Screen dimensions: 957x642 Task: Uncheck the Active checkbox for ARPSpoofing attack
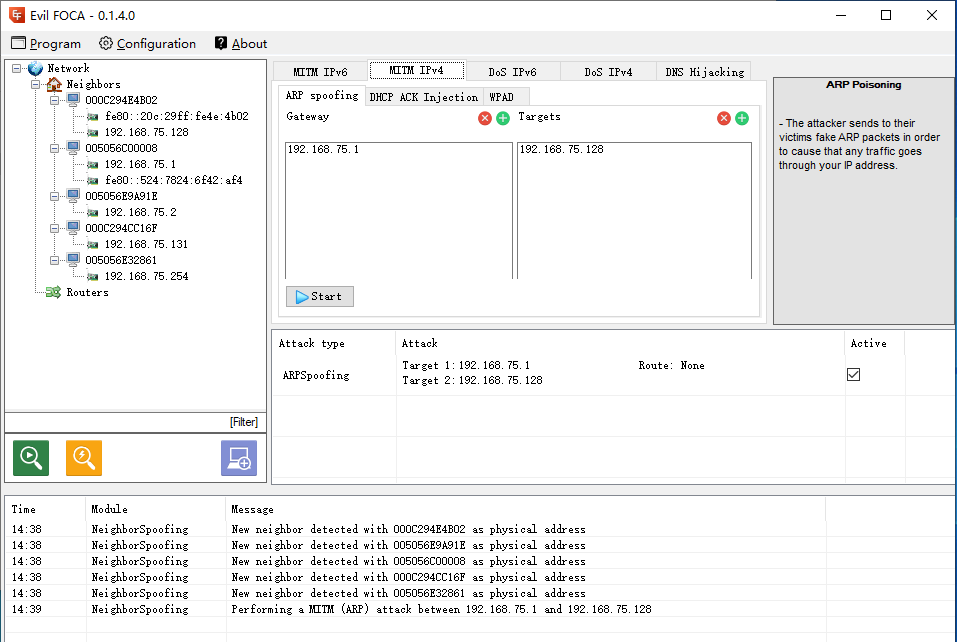click(x=853, y=374)
